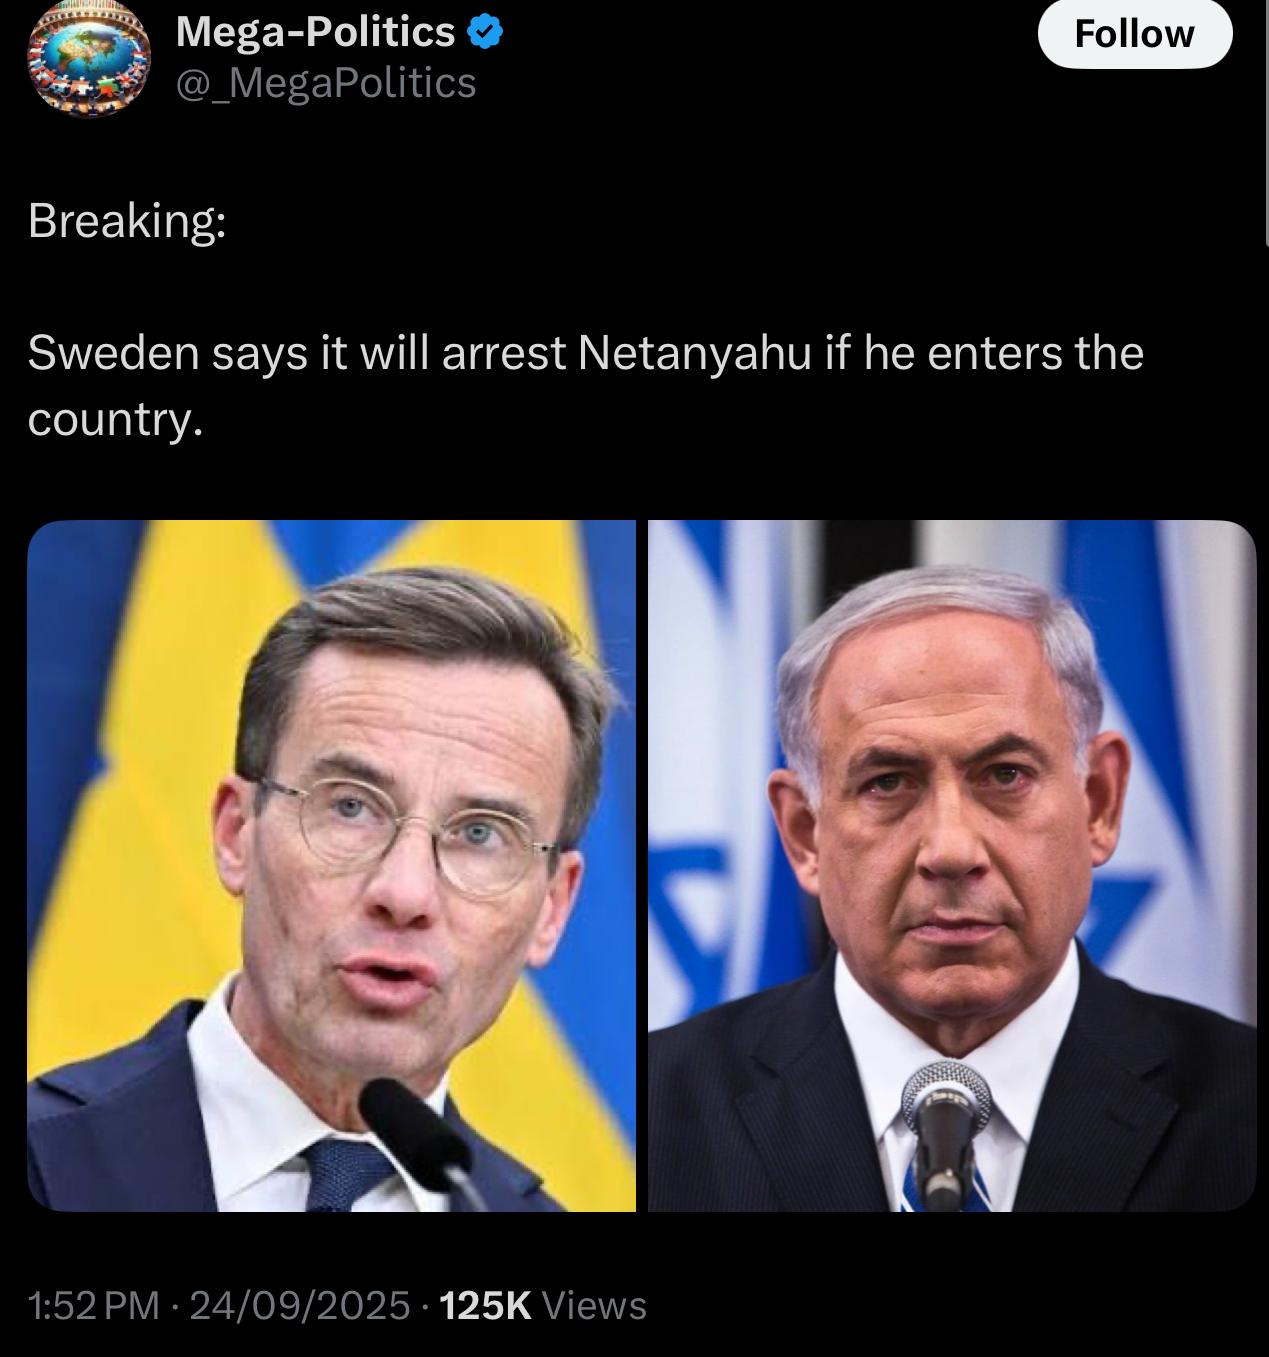
Task: Follow the Mega-Politics account
Action: click(1134, 34)
